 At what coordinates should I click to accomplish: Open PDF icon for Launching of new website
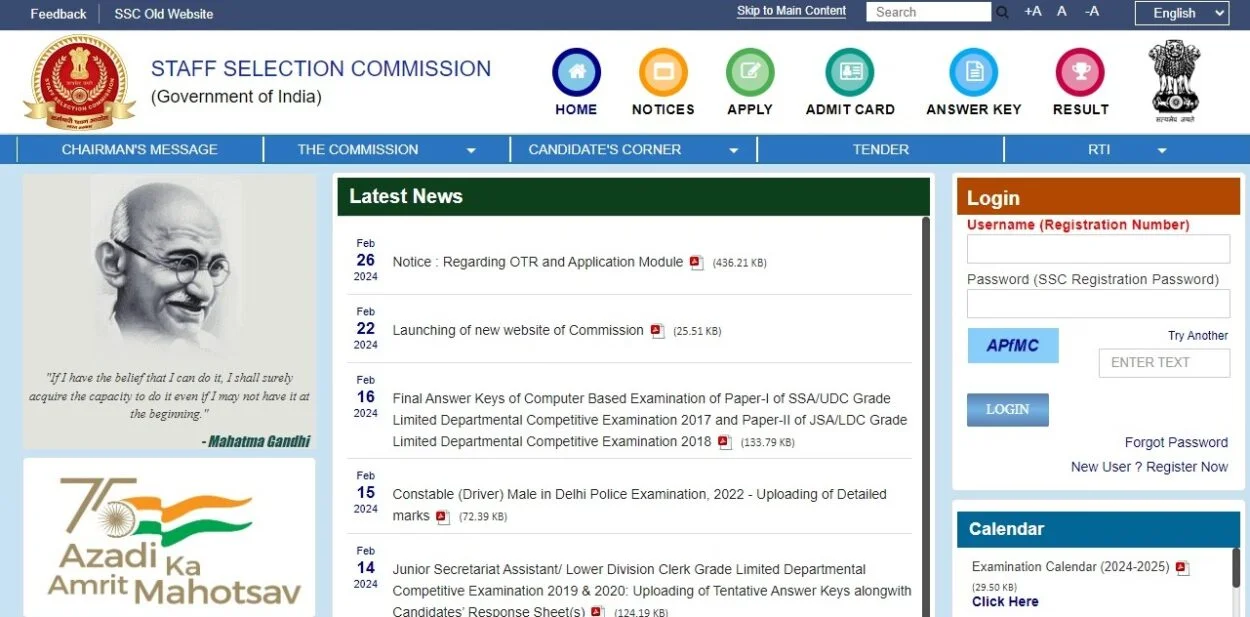pyautogui.click(x=657, y=331)
